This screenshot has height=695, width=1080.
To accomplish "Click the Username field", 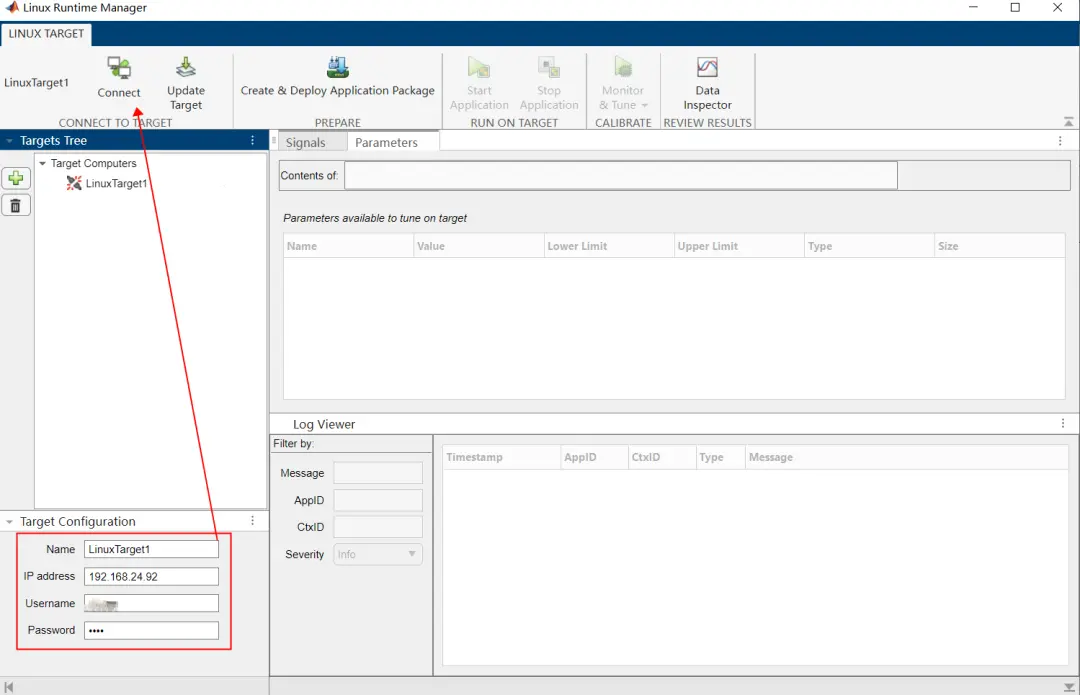I will pos(152,603).
